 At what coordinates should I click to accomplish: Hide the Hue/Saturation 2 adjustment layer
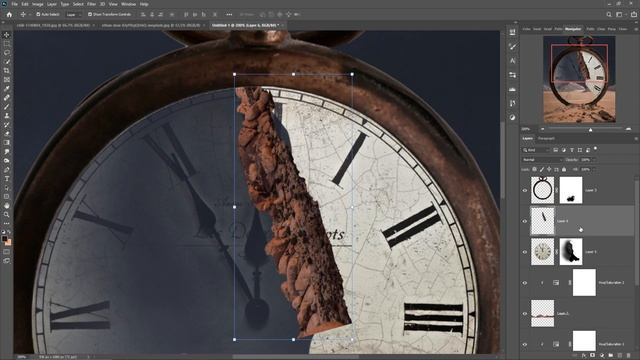tap(525, 282)
